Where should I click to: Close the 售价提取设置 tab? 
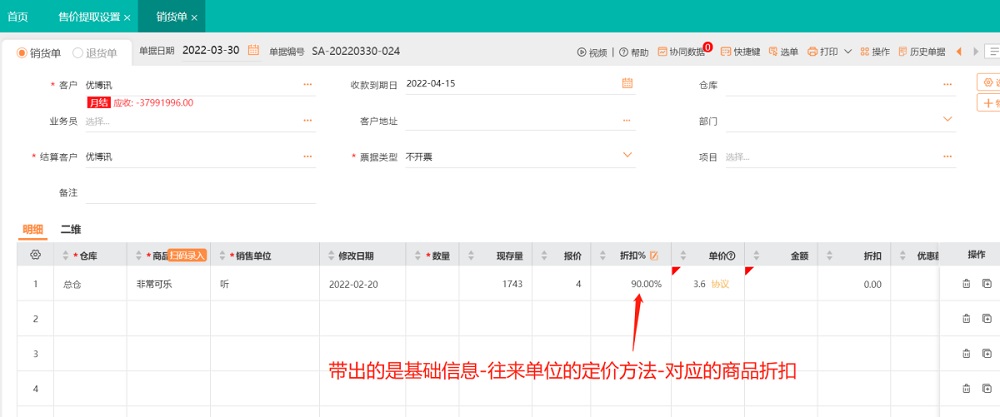tap(127, 18)
